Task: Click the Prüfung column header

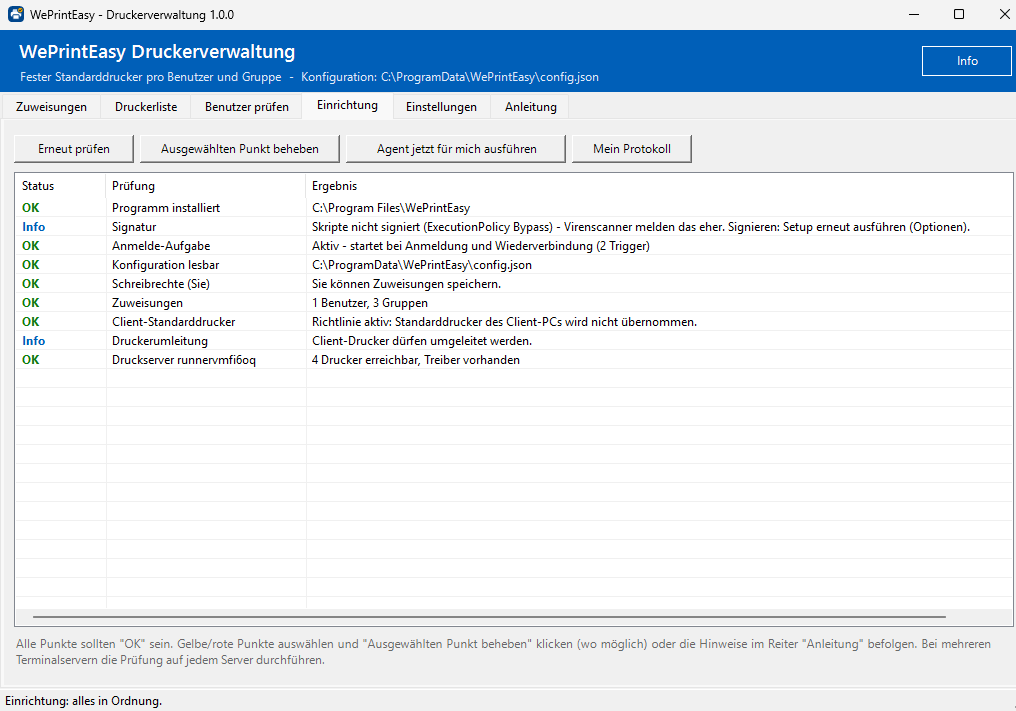Action: [x=205, y=186]
